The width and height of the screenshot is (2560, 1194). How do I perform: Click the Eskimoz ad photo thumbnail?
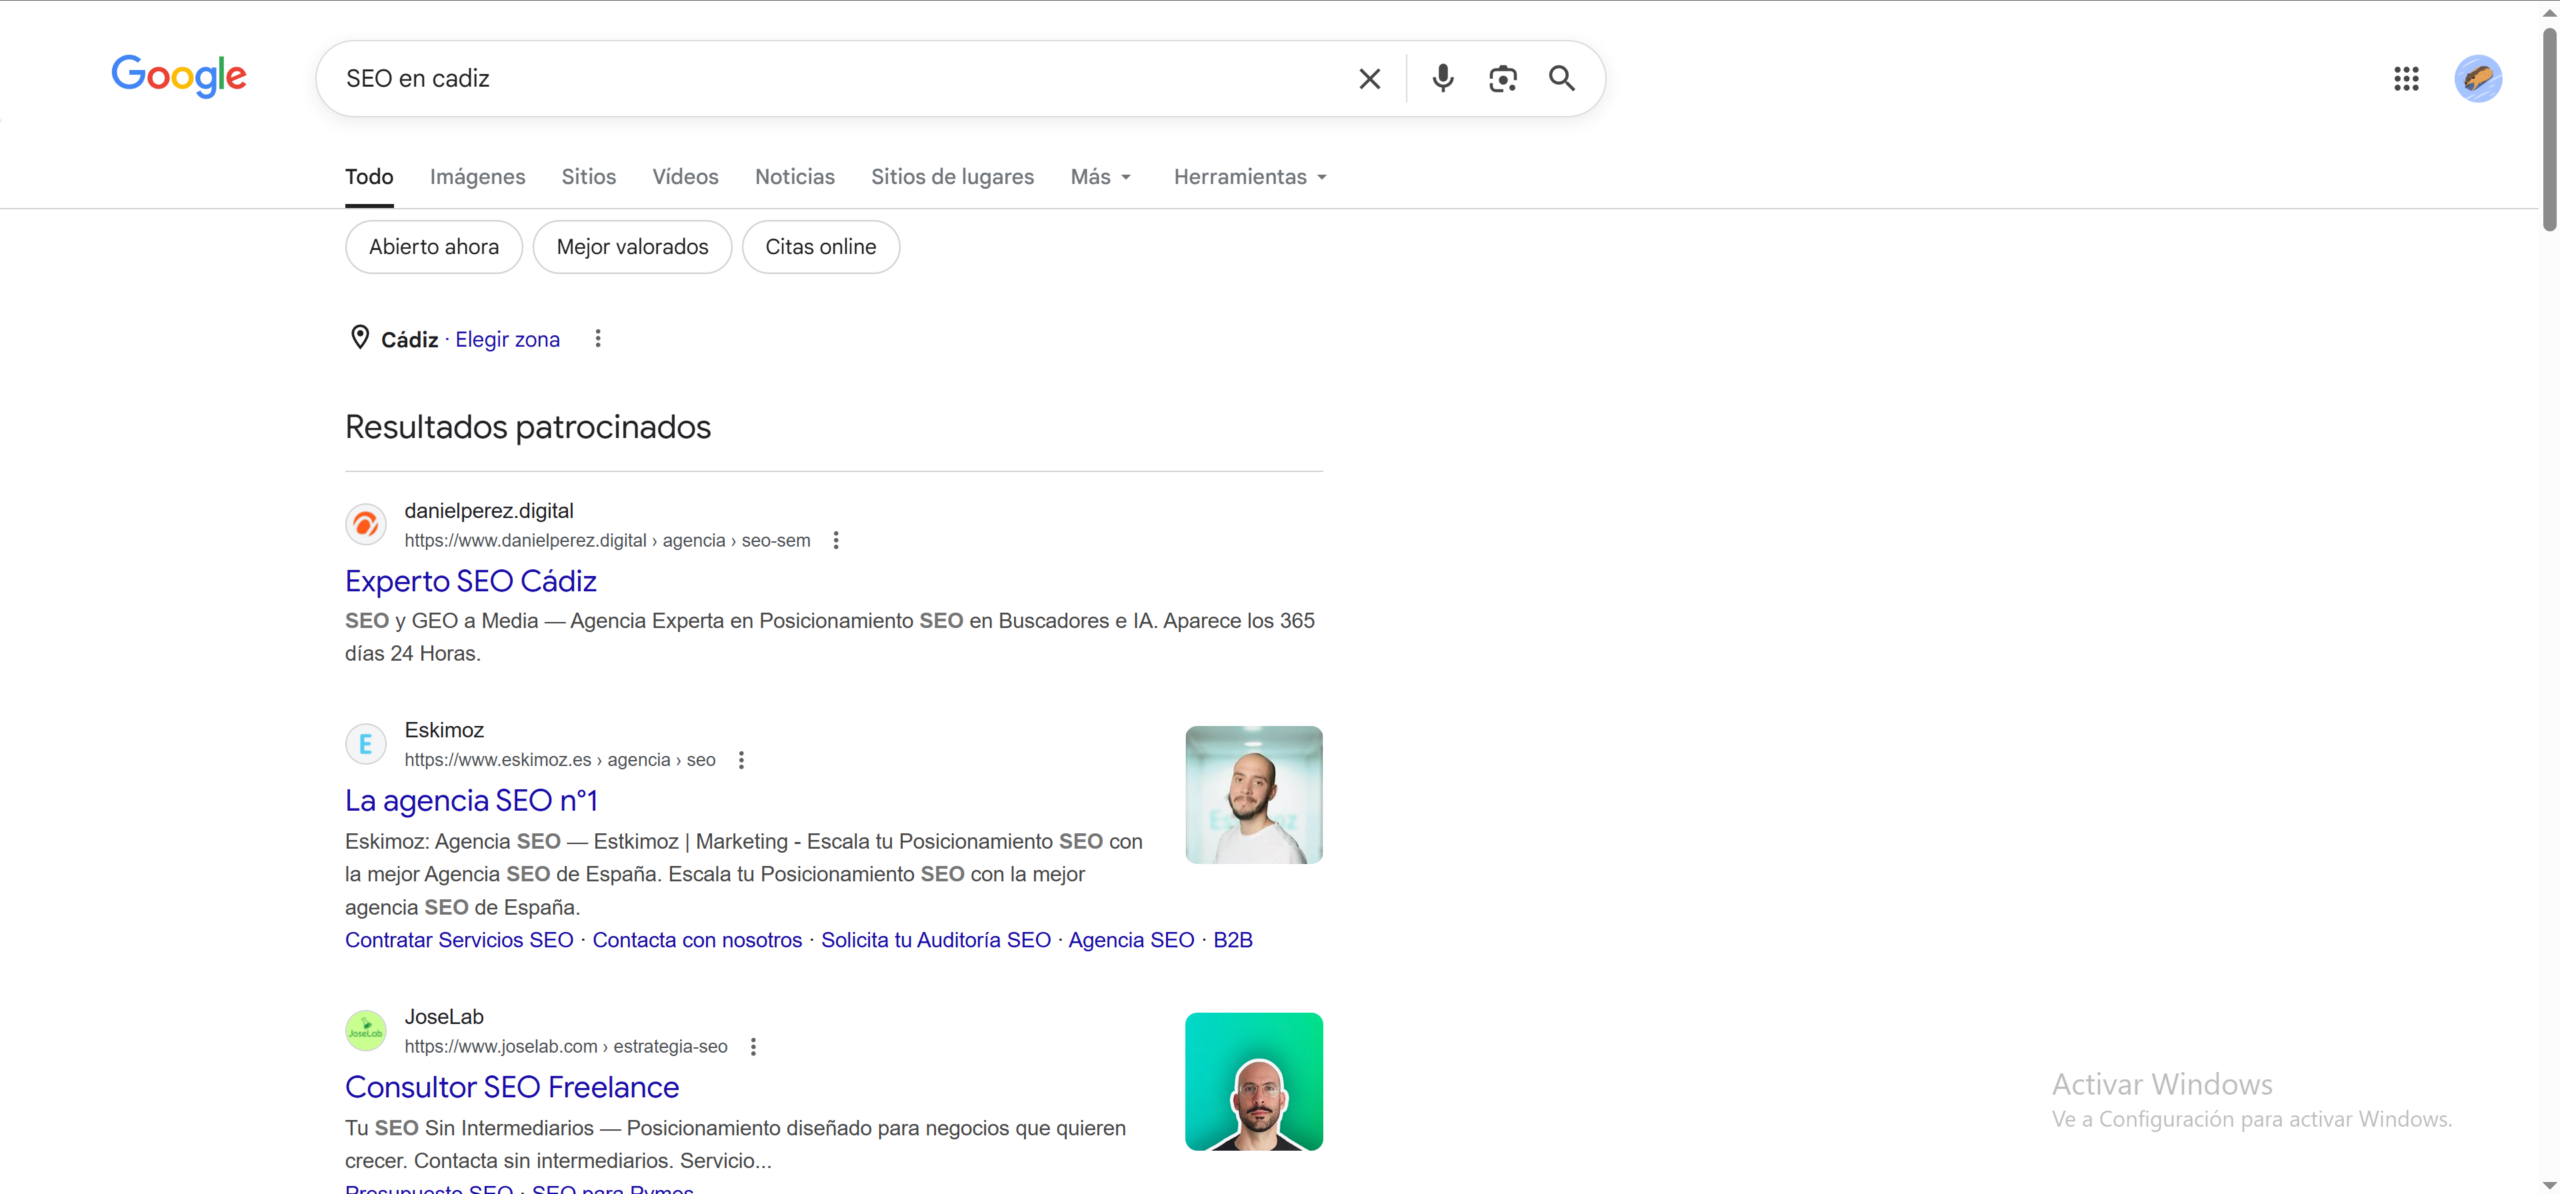[x=1254, y=795]
